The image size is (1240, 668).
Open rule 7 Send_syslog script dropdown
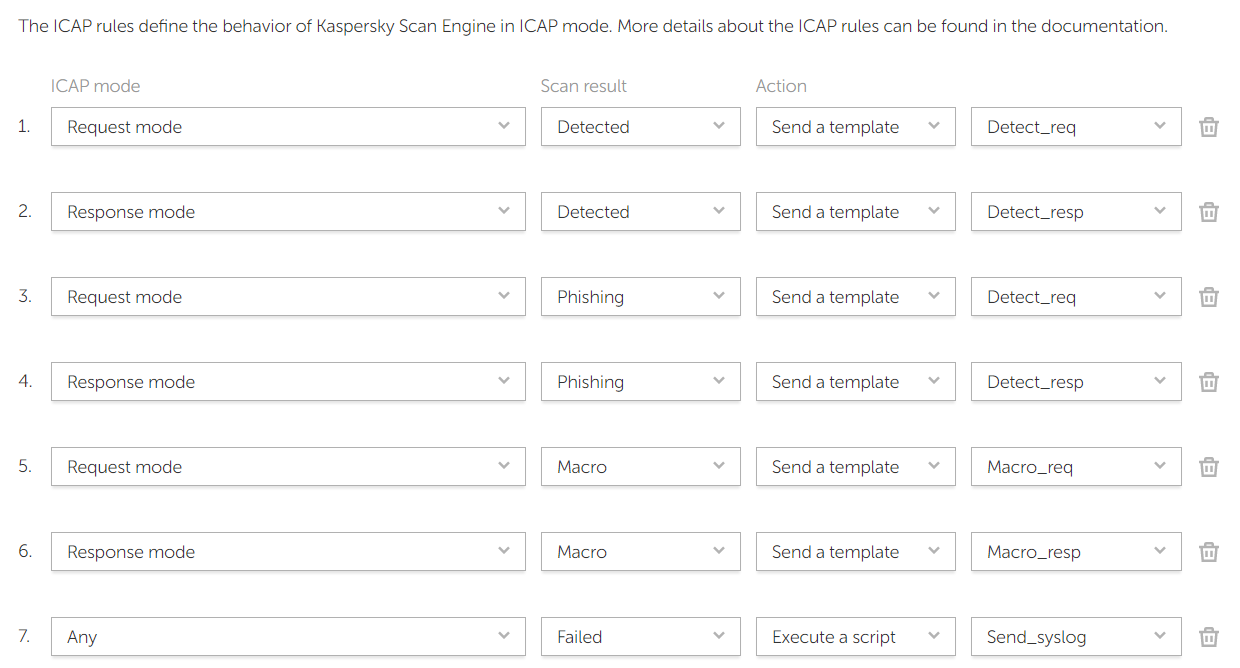[x=1076, y=637]
